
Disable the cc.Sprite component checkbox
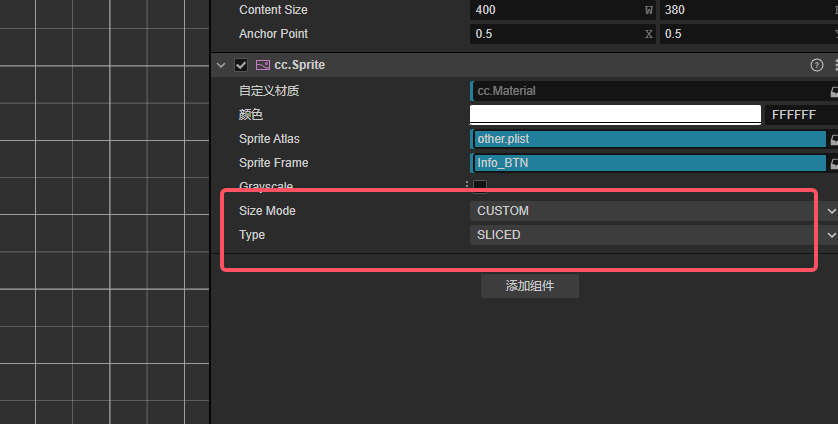pos(241,65)
